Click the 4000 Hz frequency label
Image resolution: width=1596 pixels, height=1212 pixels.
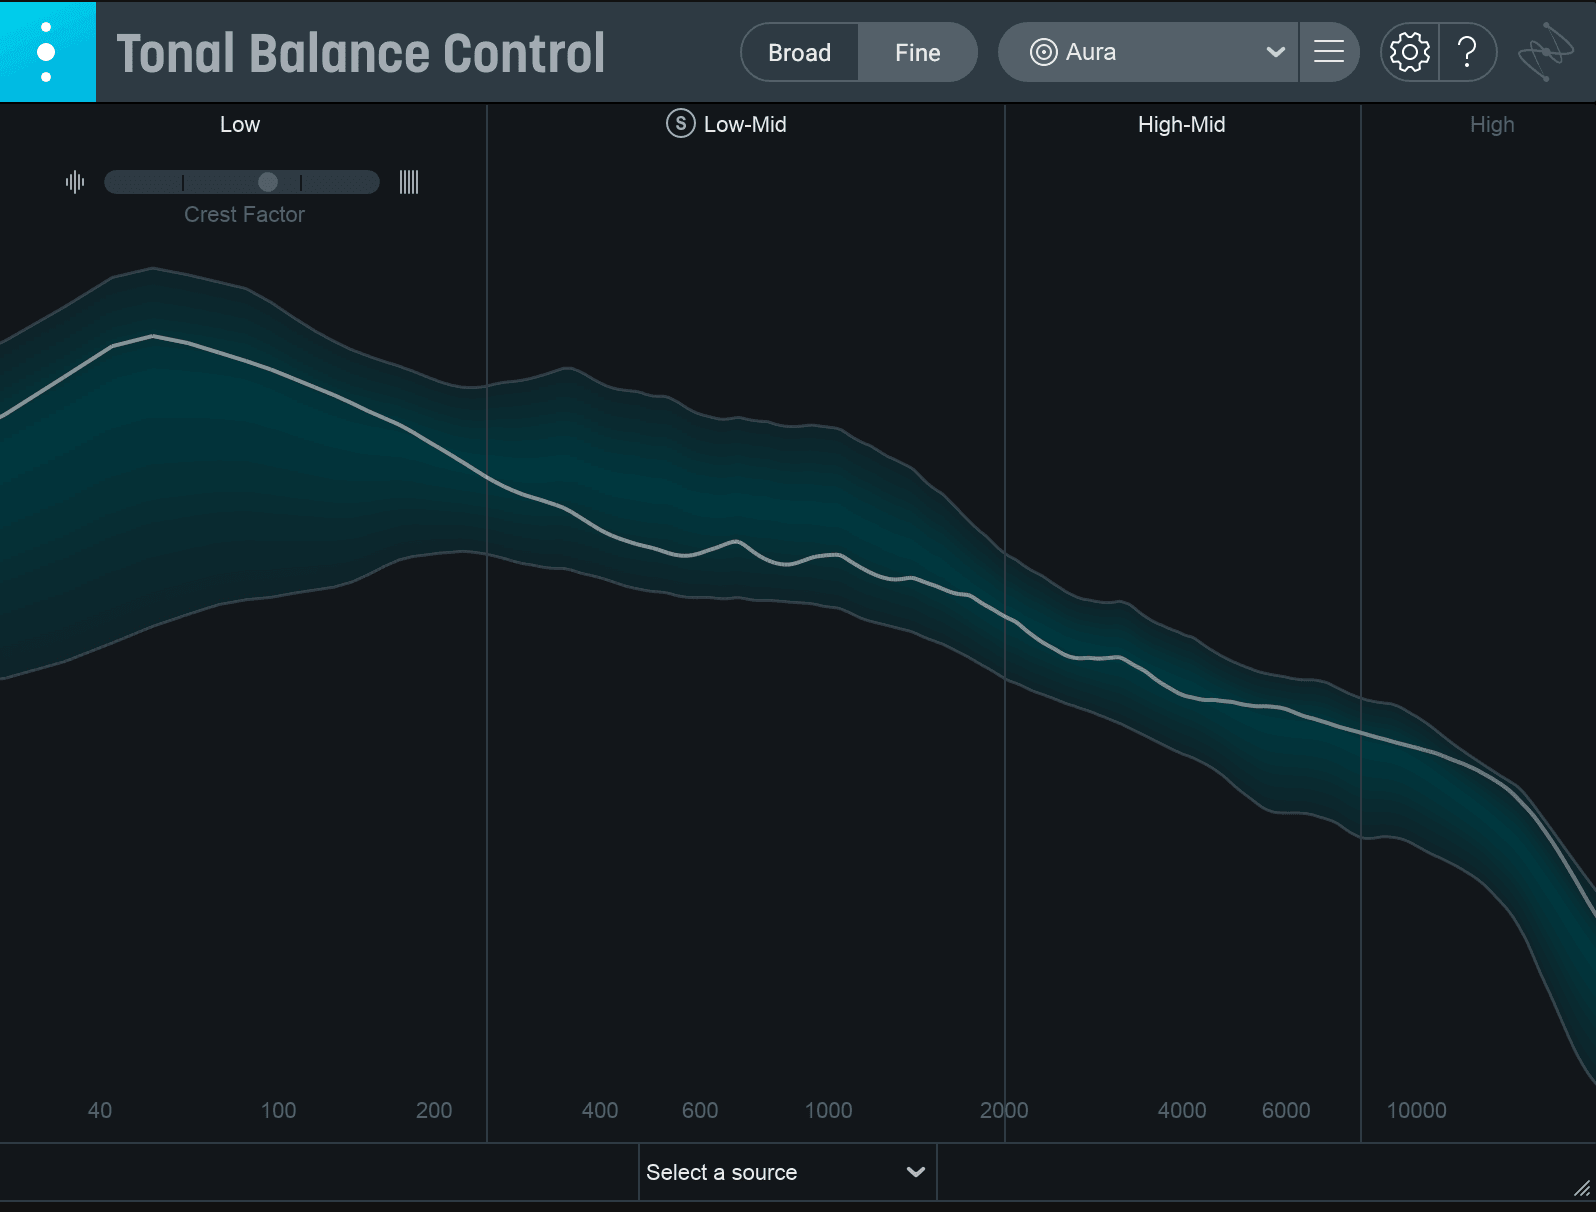pos(1182,1110)
